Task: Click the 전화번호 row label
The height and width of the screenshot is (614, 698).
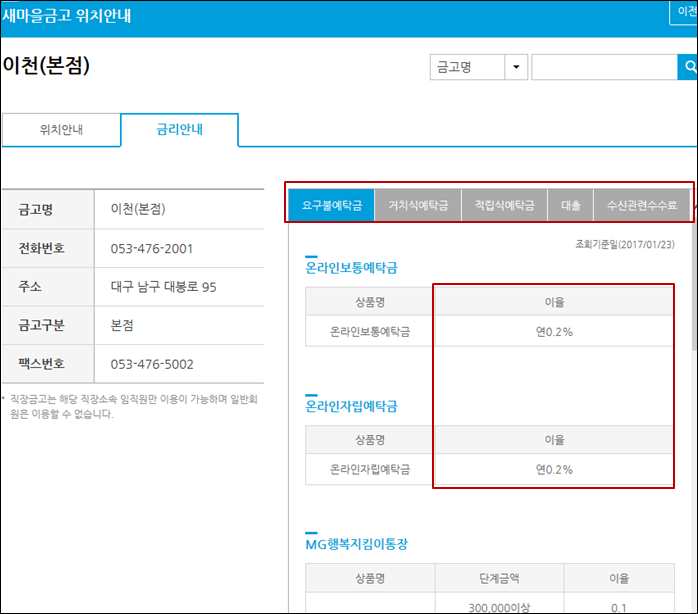Action: point(41,248)
